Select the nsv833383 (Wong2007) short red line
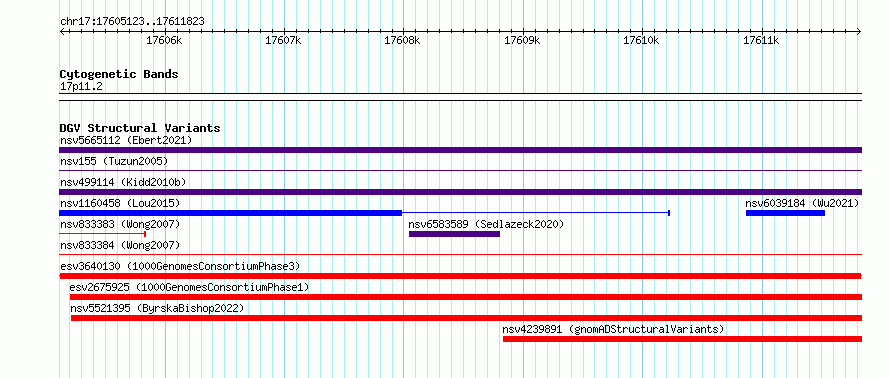The width and height of the screenshot is (890, 378). point(103,234)
